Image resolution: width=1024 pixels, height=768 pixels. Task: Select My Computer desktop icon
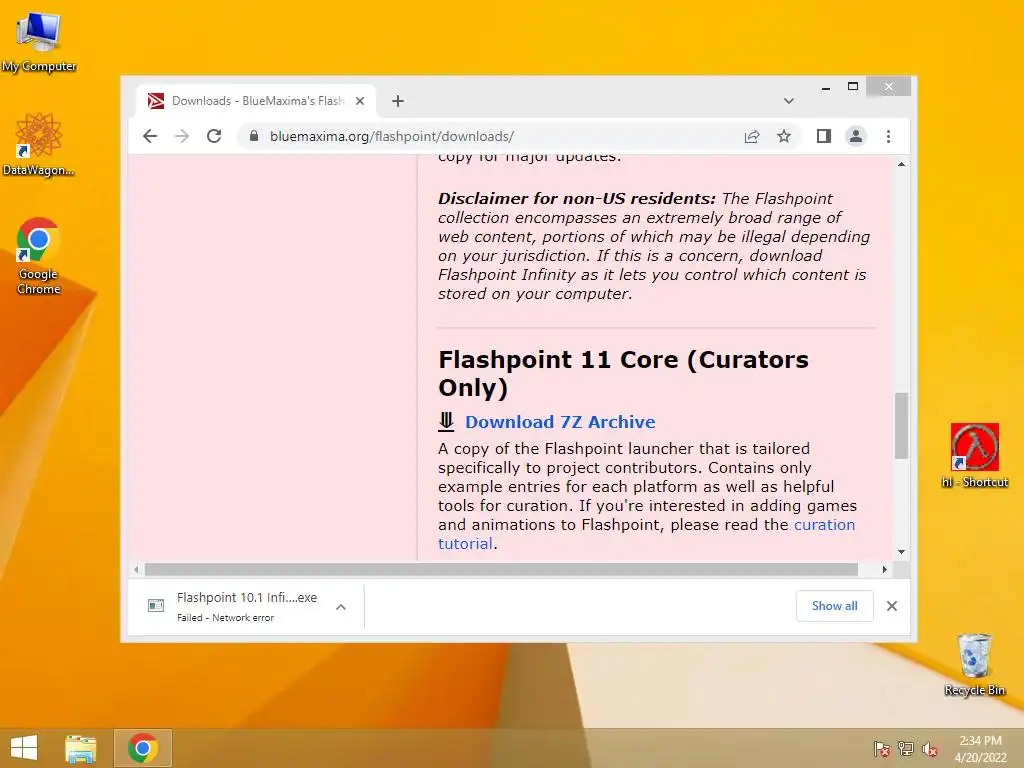pos(39,43)
